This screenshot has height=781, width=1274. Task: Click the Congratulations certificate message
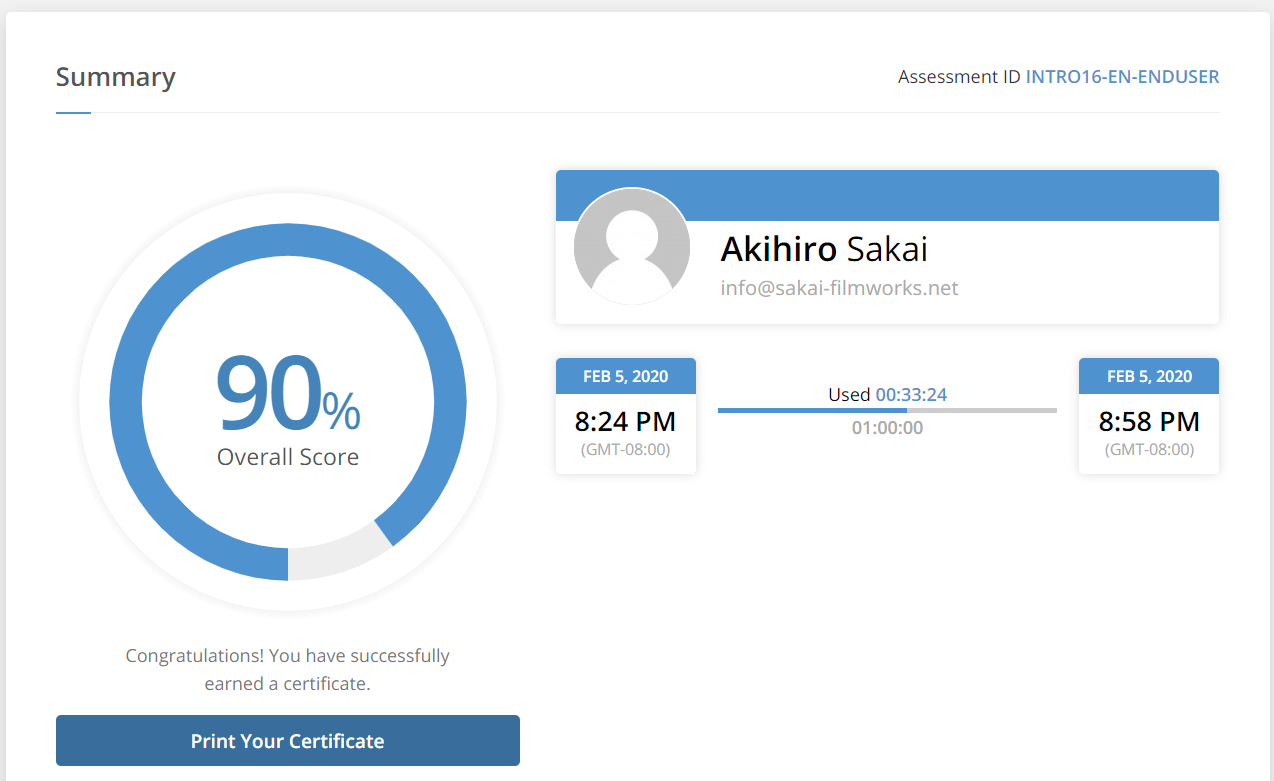click(287, 670)
